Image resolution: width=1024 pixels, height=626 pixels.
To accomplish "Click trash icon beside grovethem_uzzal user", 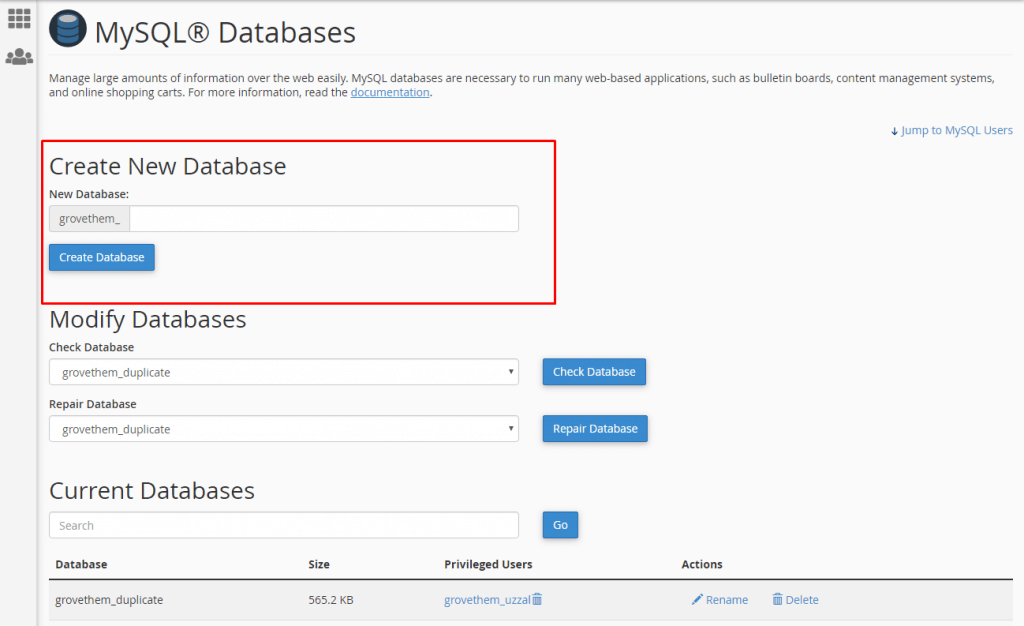I will click(x=537, y=599).
